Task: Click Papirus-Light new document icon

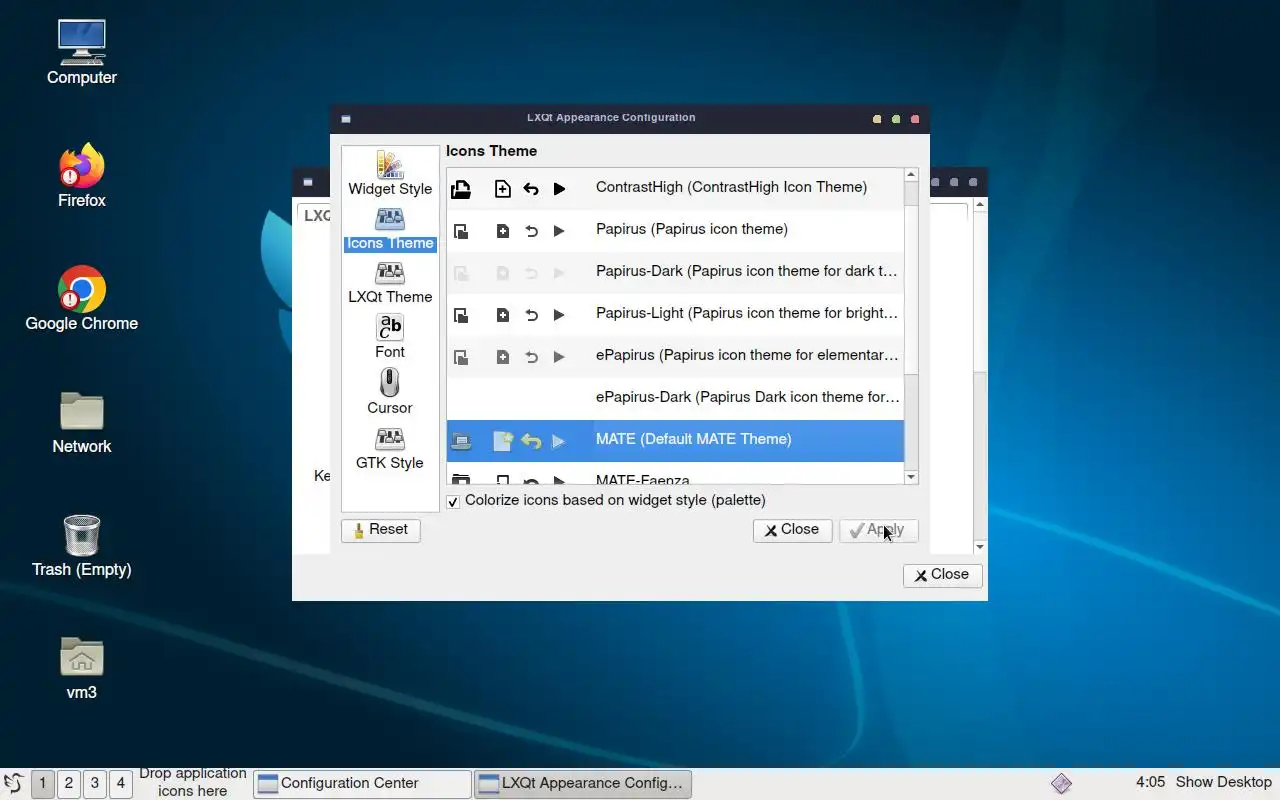Action: [x=503, y=315]
